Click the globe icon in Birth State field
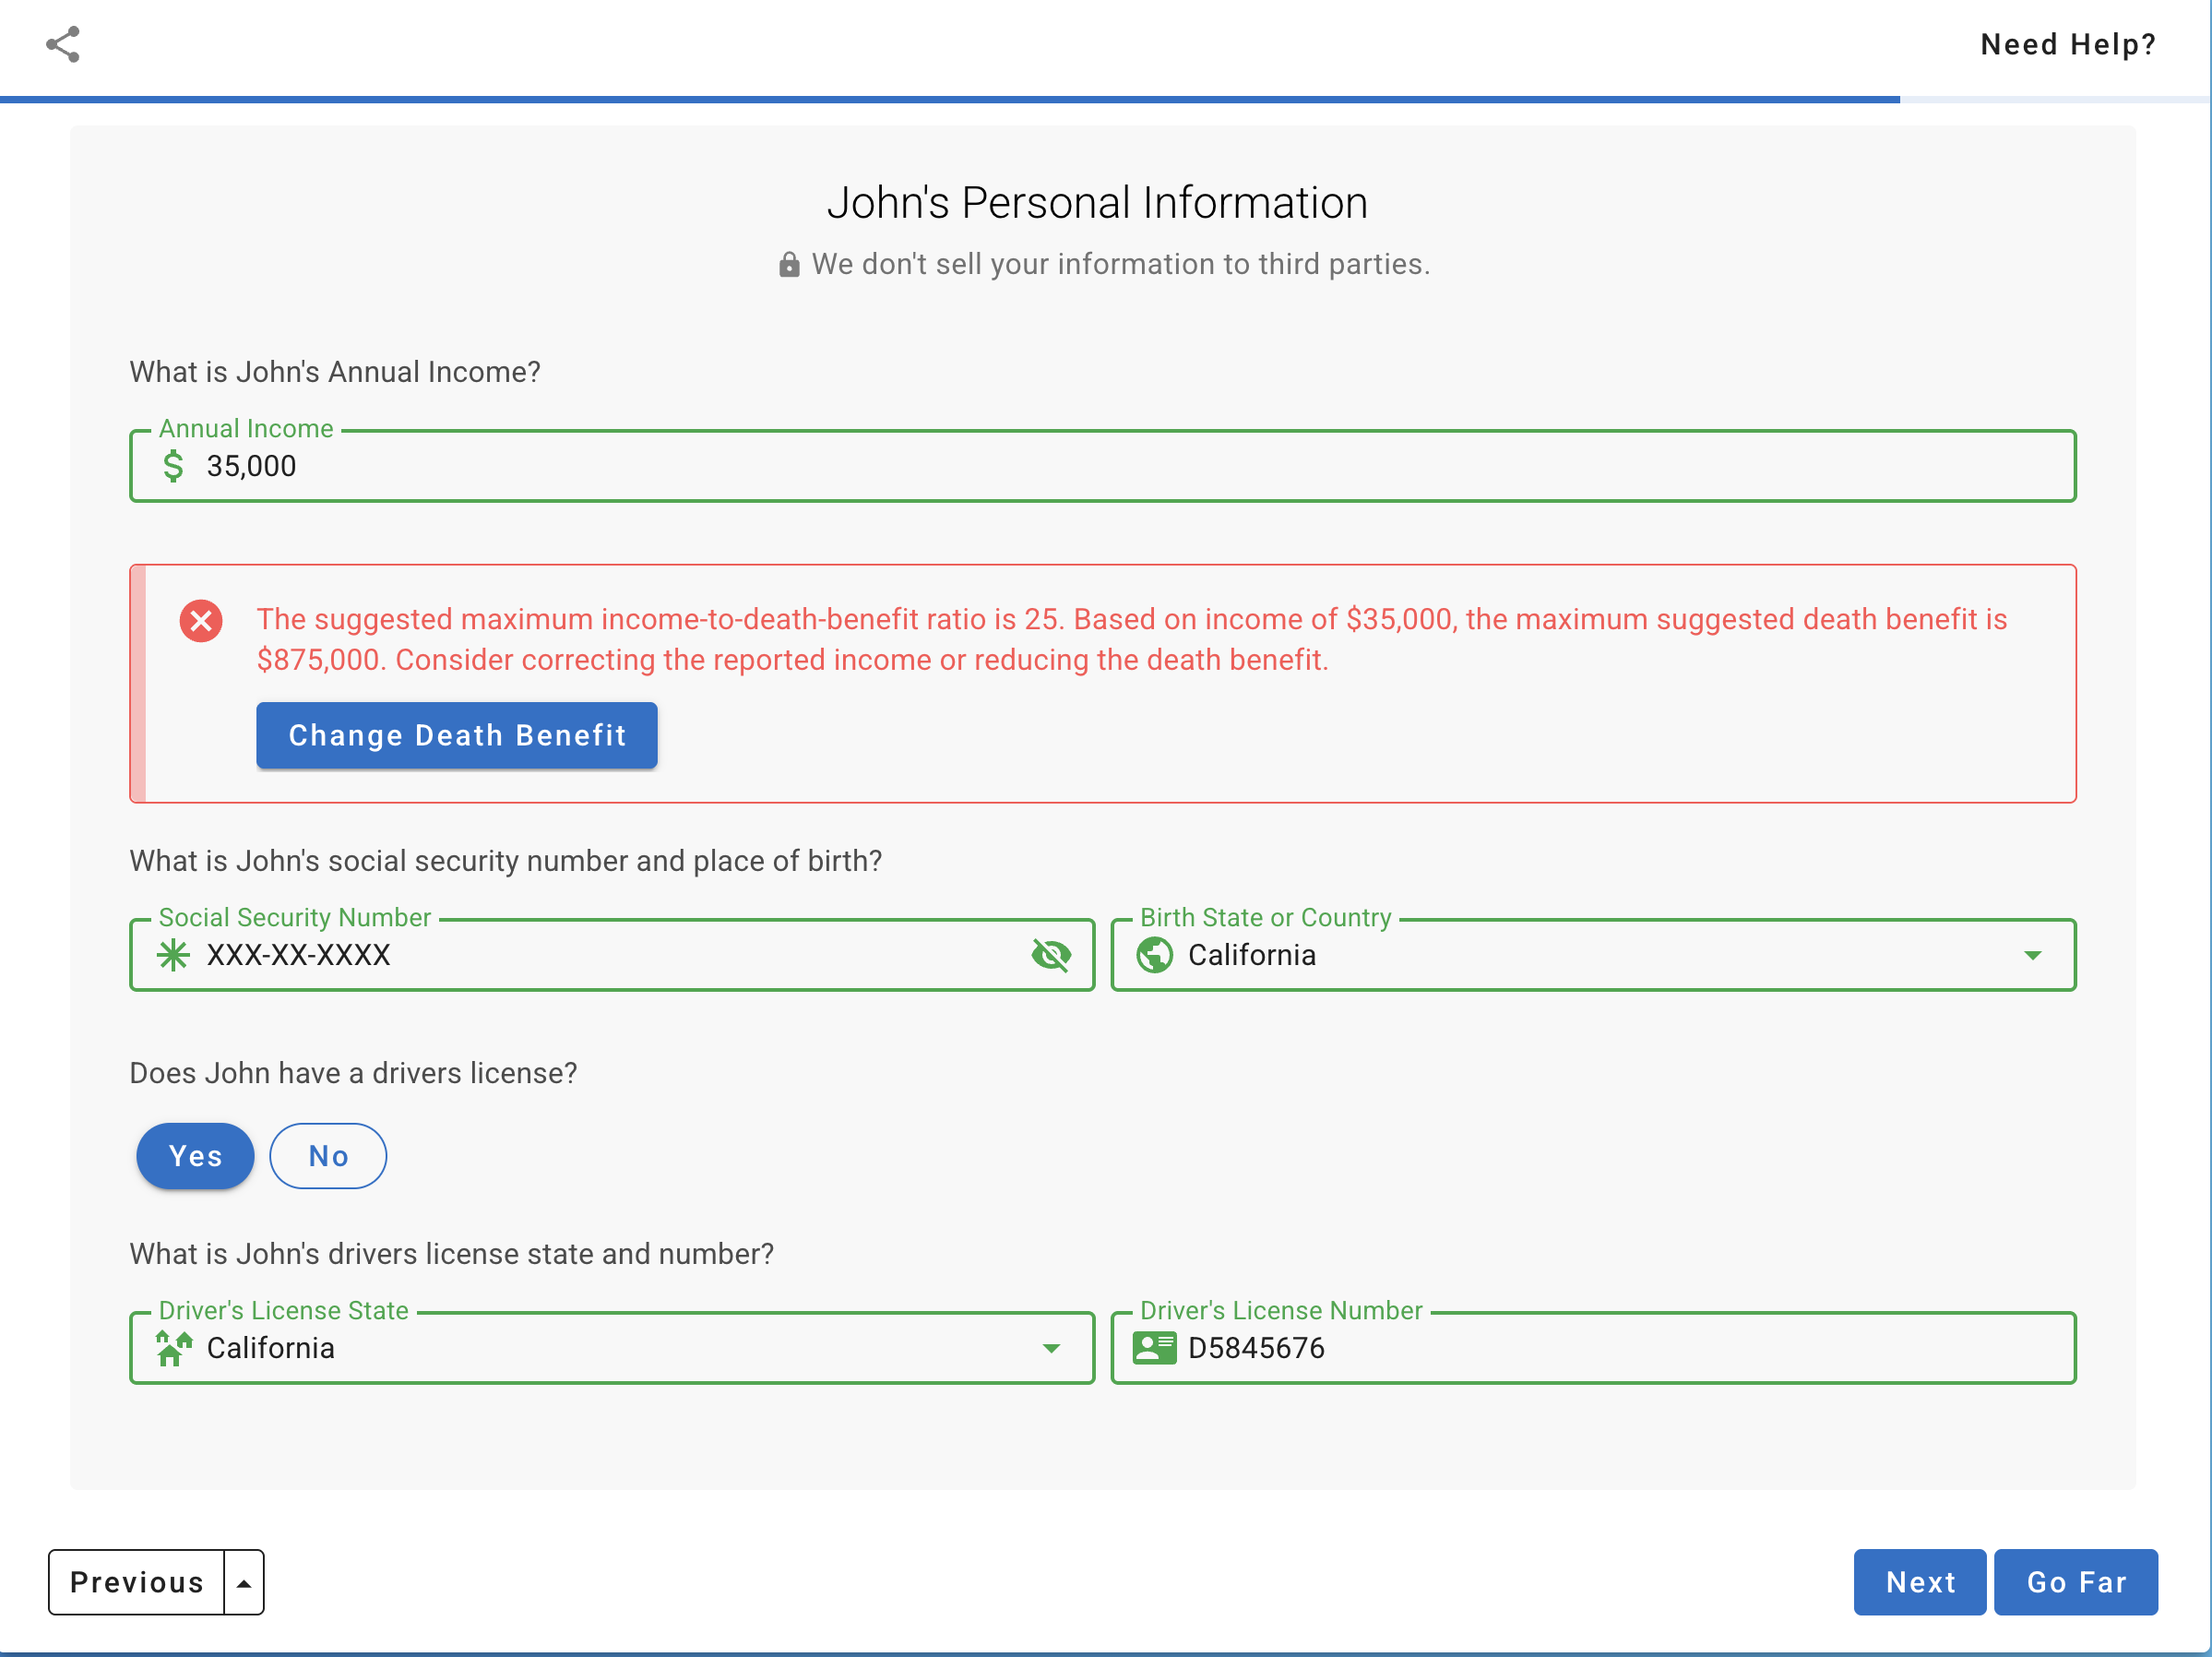The image size is (2212, 1657). [x=1154, y=955]
